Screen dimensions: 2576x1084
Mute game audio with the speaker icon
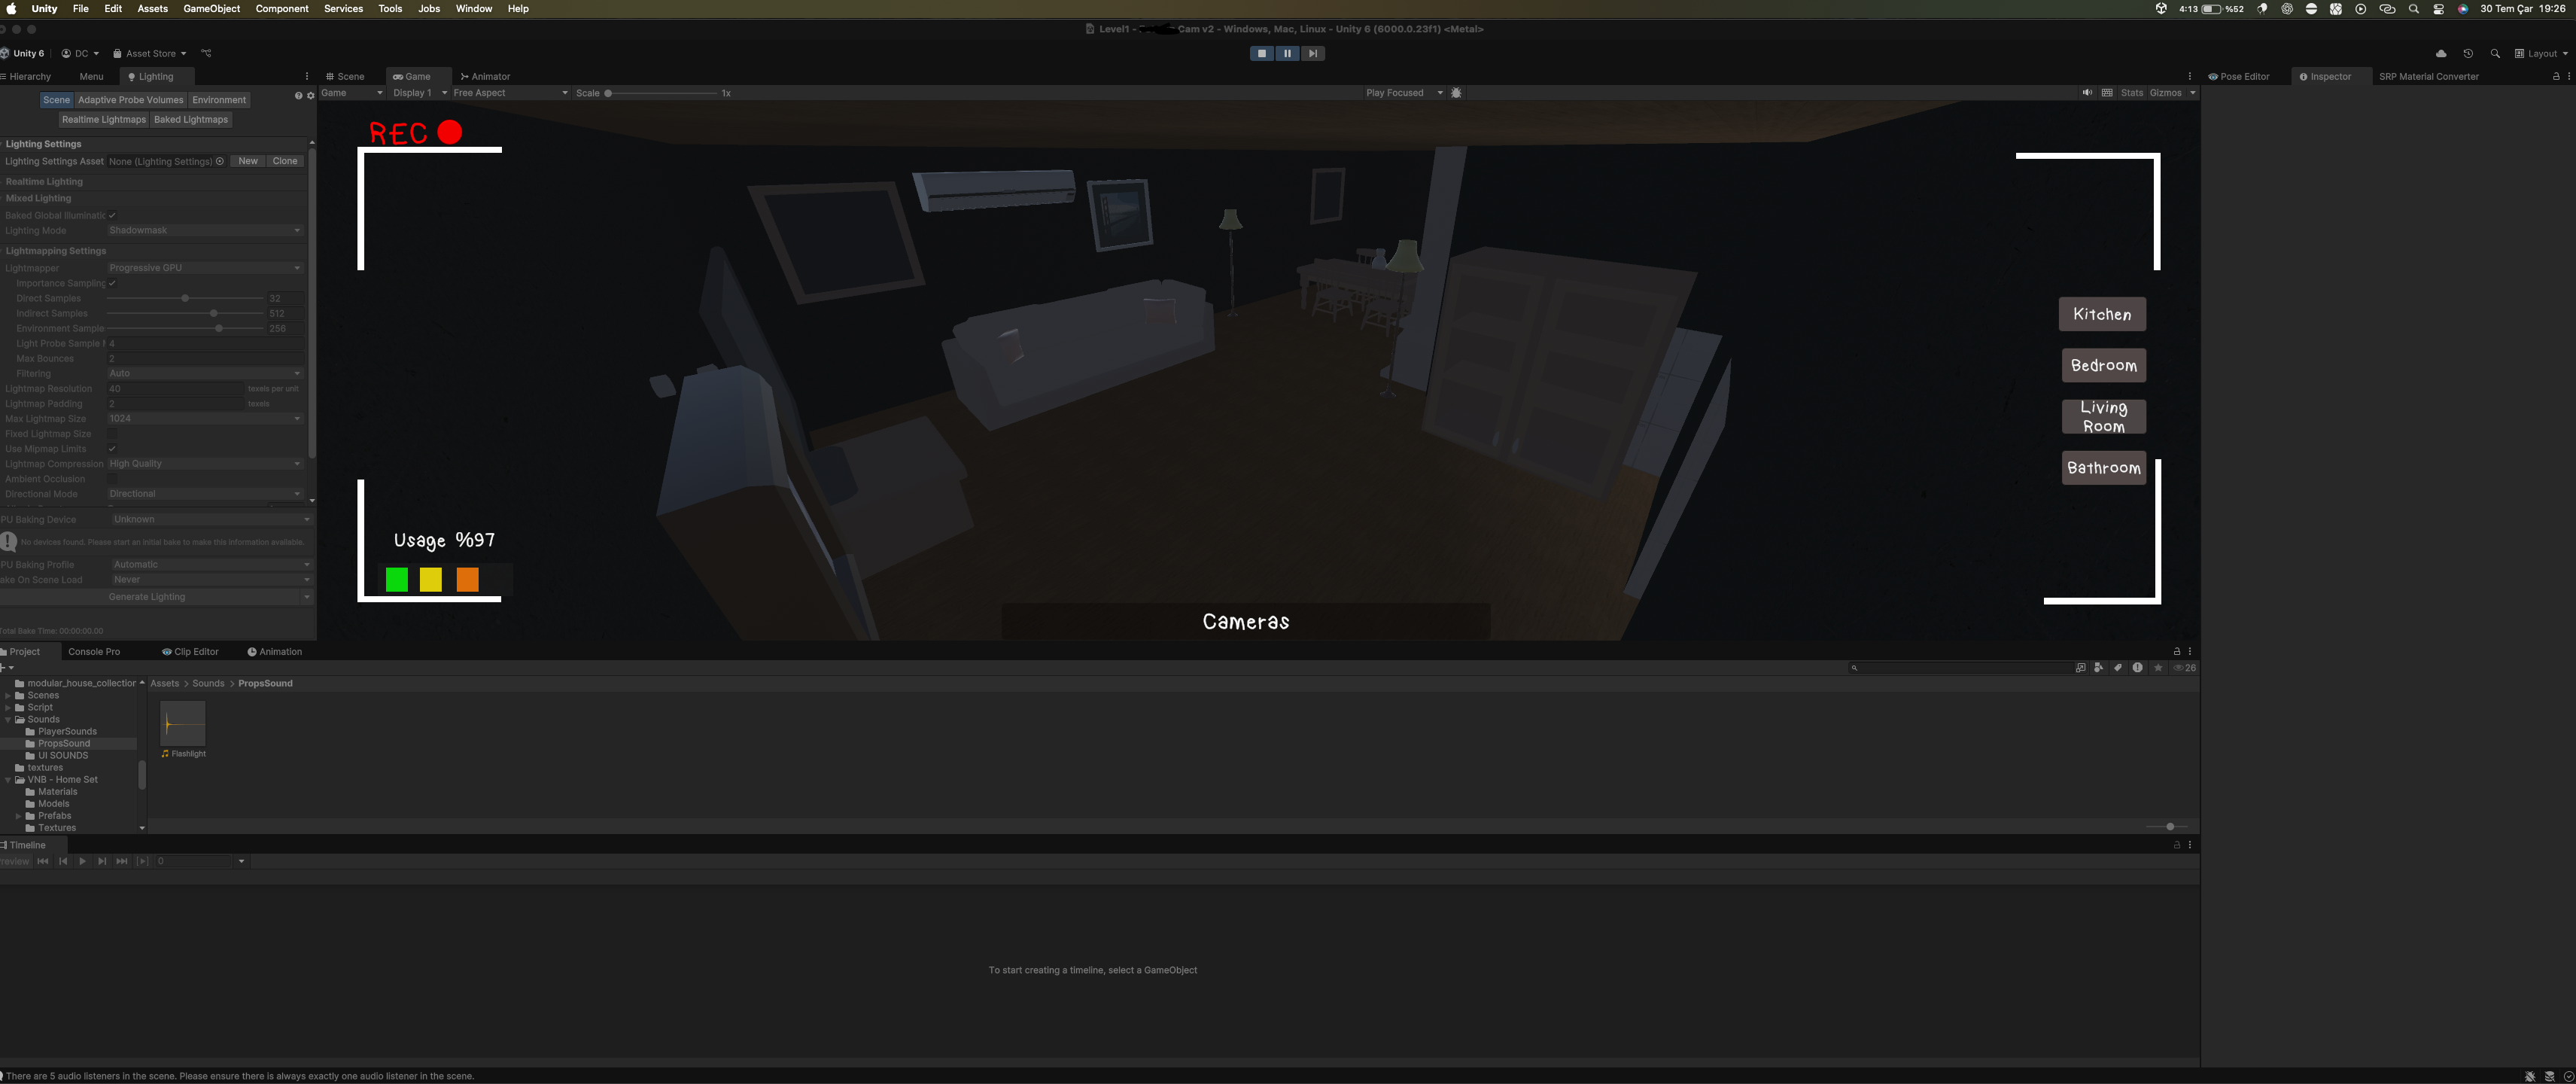tap(2087, 93)
